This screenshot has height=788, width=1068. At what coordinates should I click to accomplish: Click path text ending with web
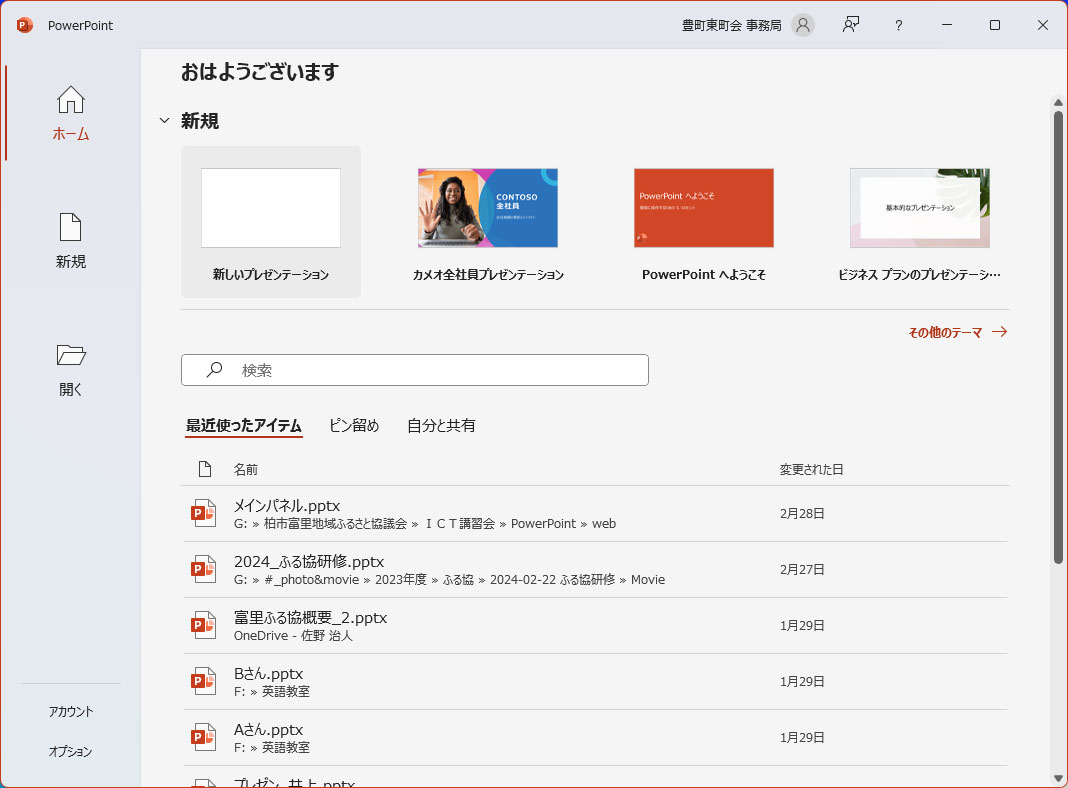pyautogui.click(x=425, y=524)
